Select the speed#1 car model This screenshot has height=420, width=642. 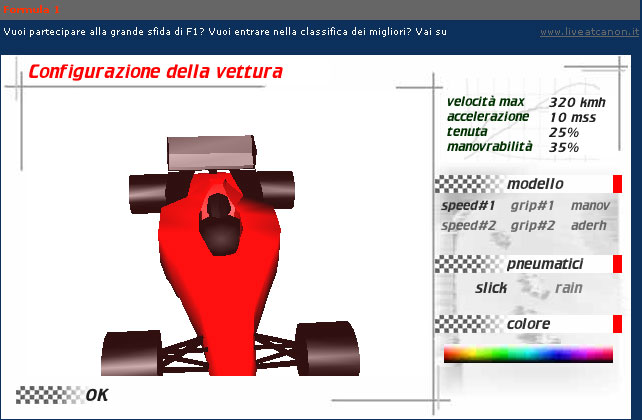tap(468, 206)
